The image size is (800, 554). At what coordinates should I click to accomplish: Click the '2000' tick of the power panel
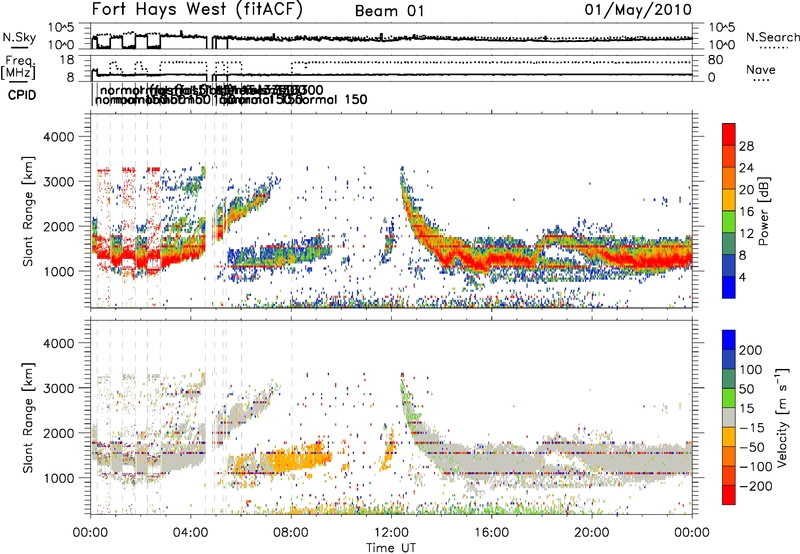coord(59,226)
